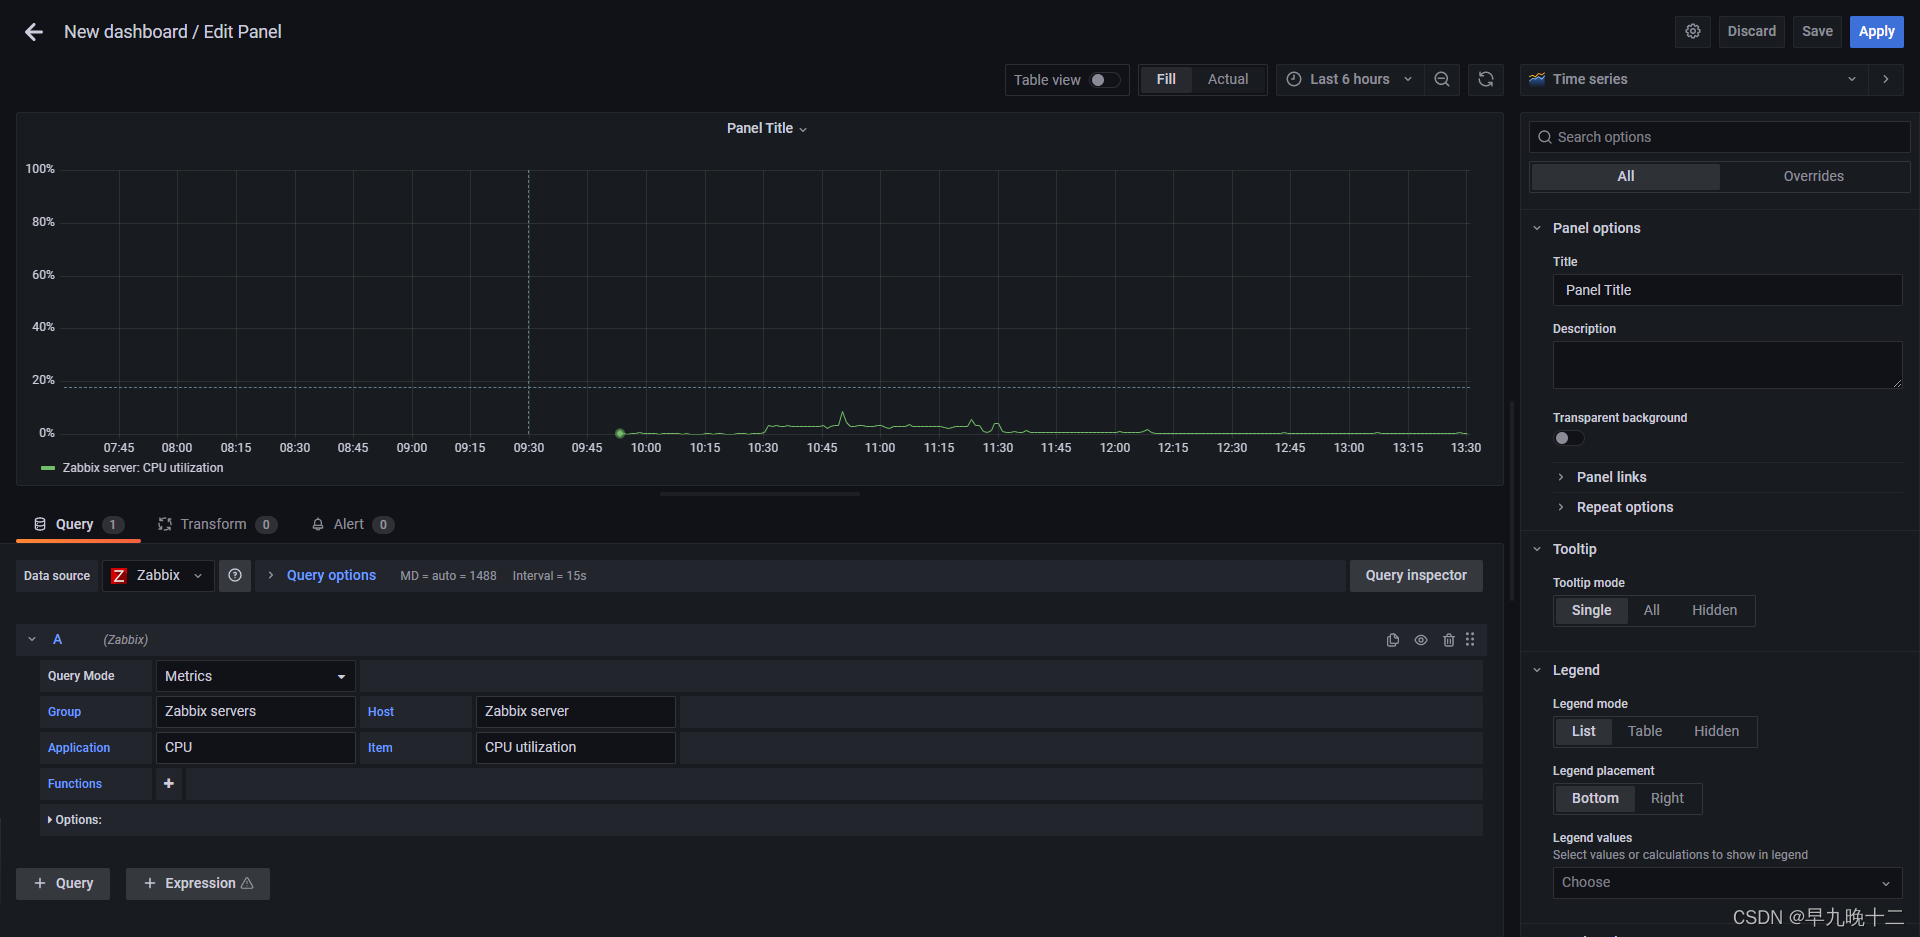Enable the Table view switch

tap(1104, 80)
